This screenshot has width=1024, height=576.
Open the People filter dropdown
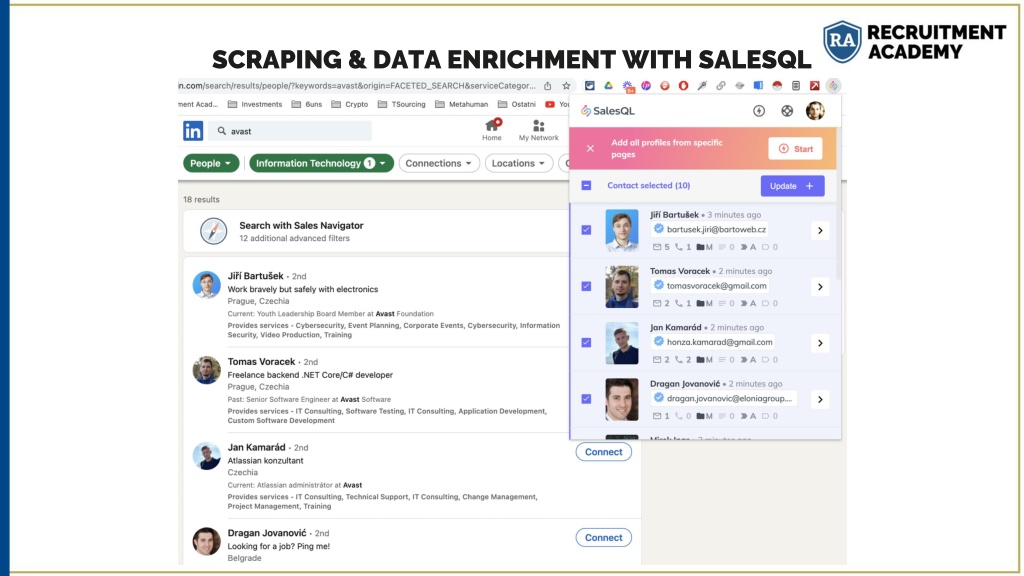tap(211, 163)
